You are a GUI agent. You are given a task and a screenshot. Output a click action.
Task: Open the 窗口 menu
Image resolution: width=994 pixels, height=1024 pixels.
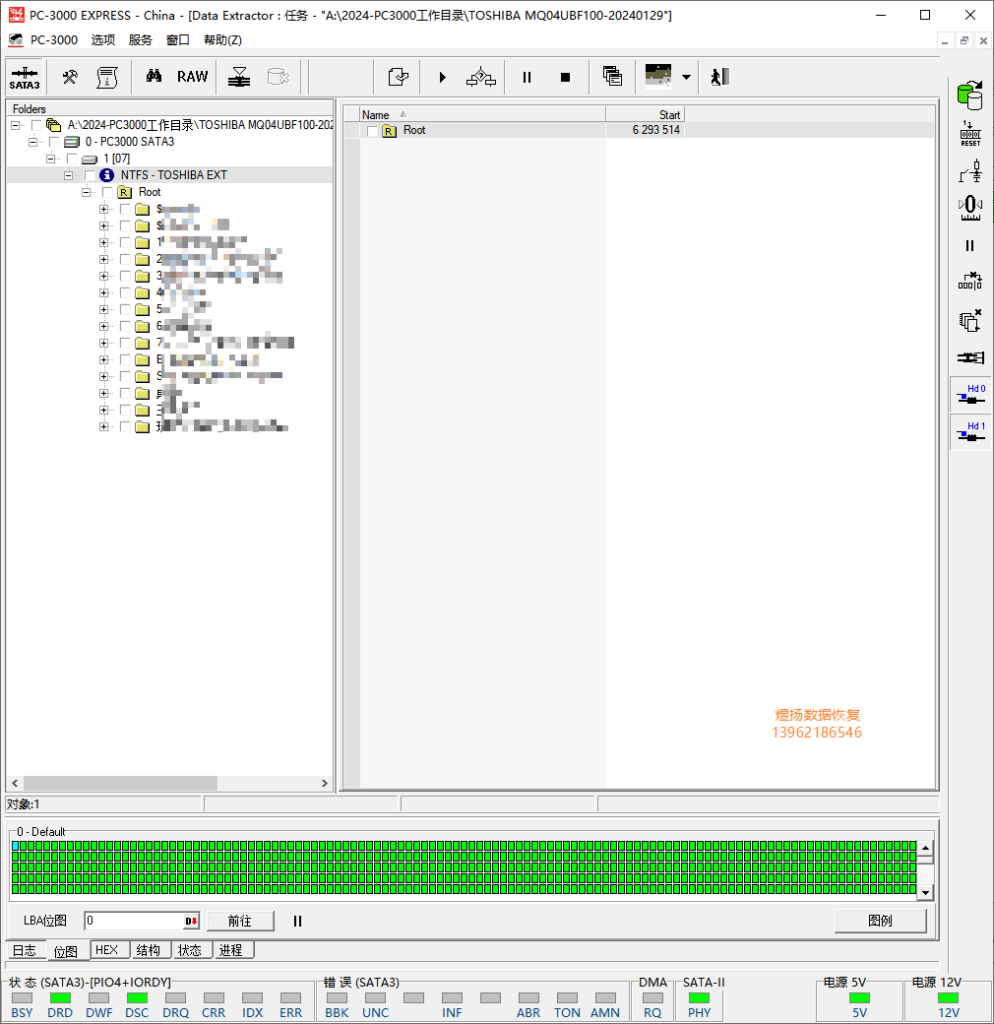[x=178, y=40]
